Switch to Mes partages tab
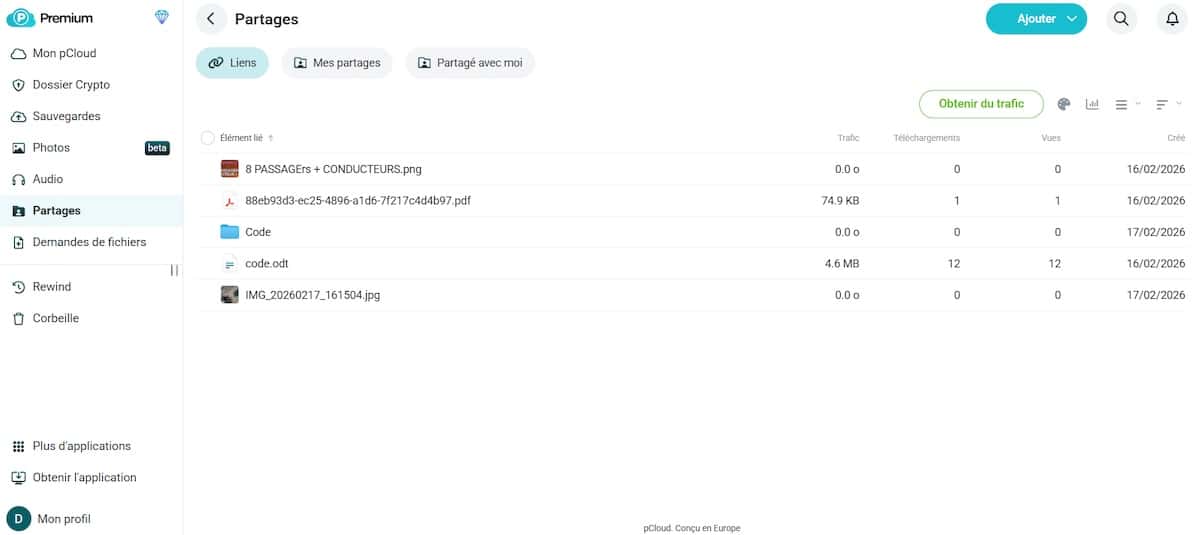 (x=337, y=63)
